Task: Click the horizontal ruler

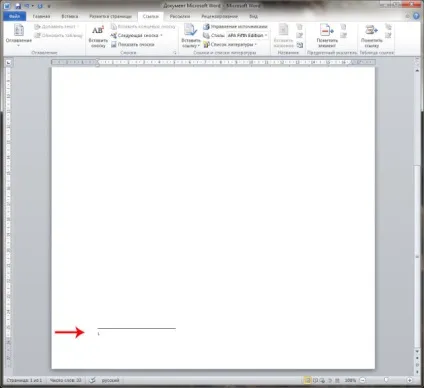Action: [x=213, y=62]
